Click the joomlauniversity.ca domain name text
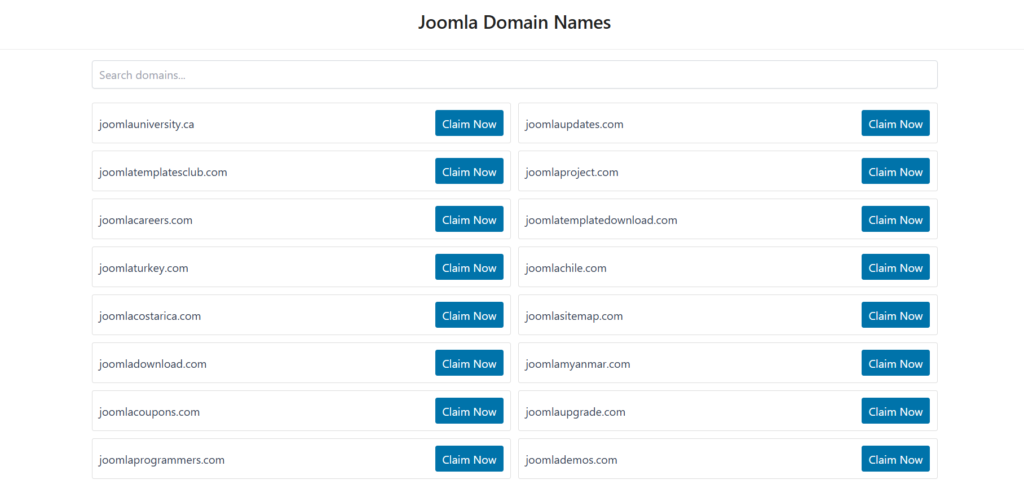This screenshot has width=1024, height=484. (x=146, y=124)
